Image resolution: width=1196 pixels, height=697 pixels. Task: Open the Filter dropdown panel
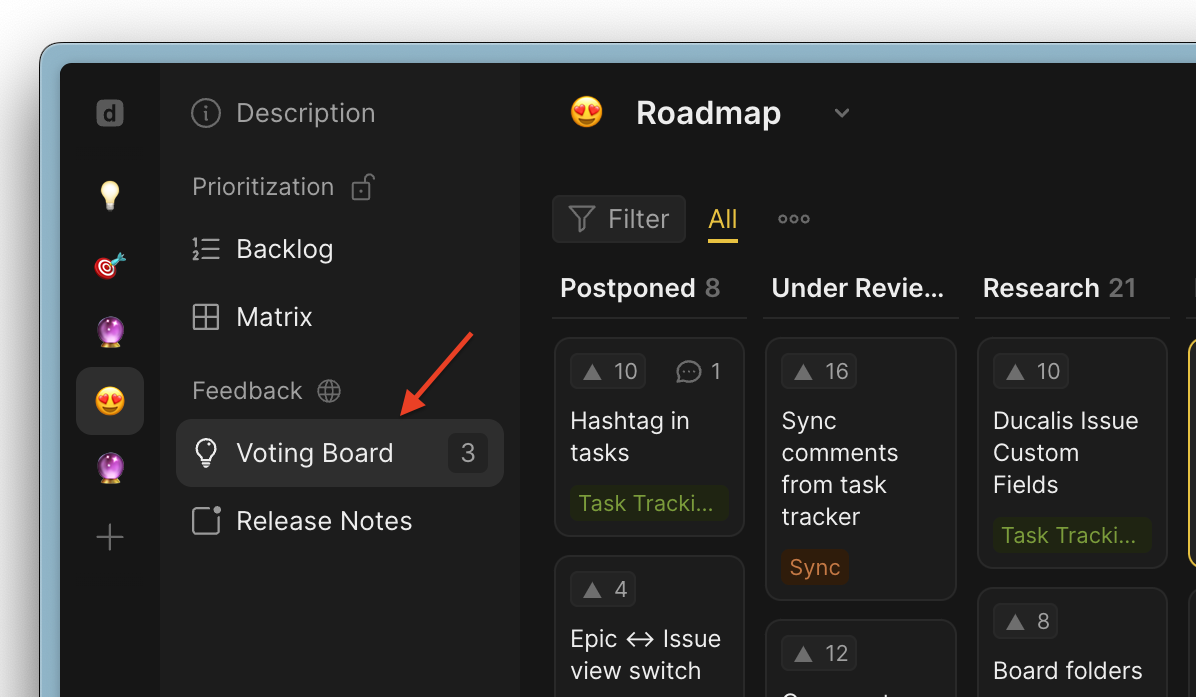[618, 219]
